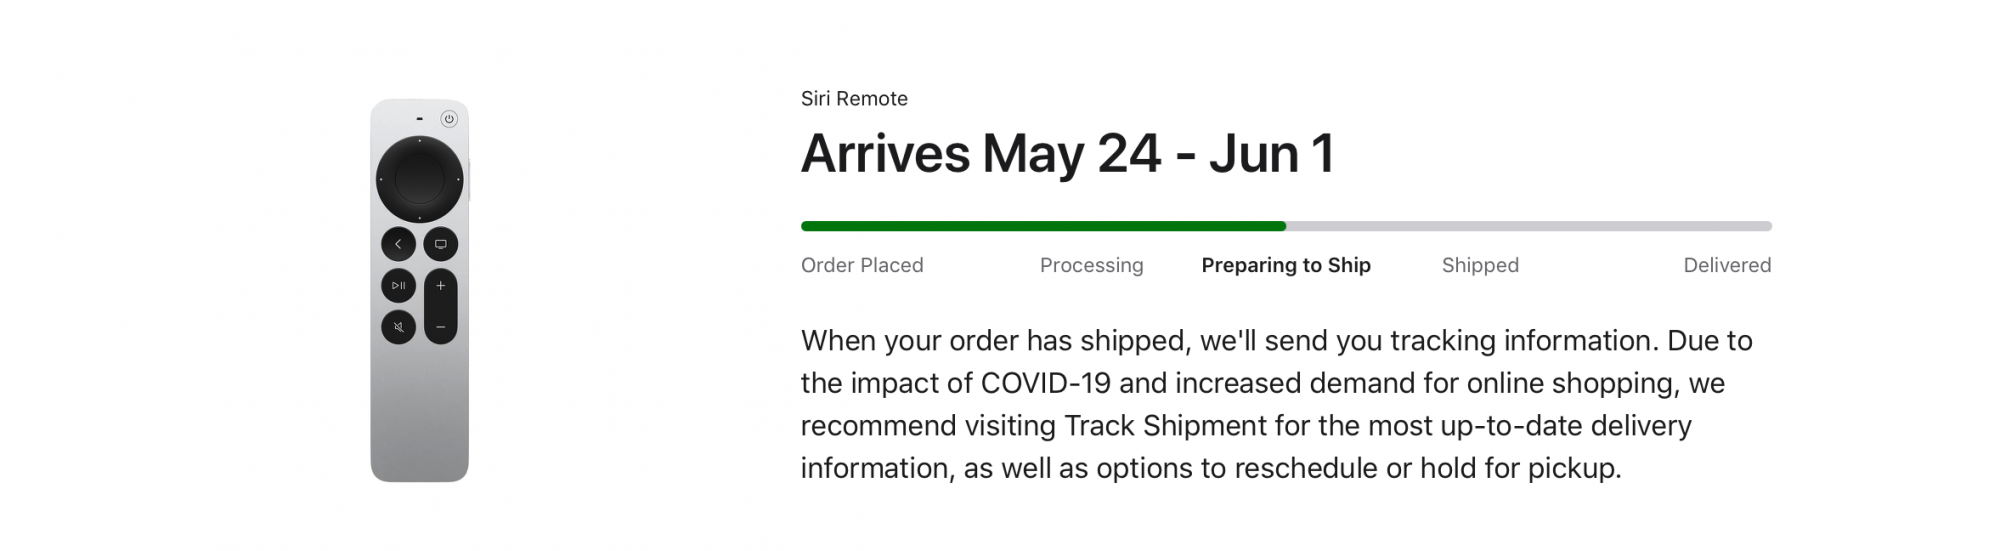Select the Preparing to Ship status label
Screen dimensions: 2000x551
pyautogui.click(x=1286, y=265)
